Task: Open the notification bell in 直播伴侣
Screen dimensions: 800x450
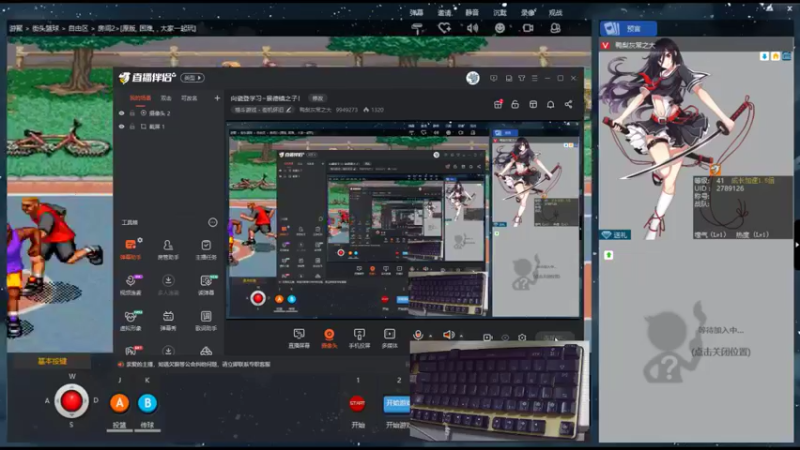Action: click(551, 105)
